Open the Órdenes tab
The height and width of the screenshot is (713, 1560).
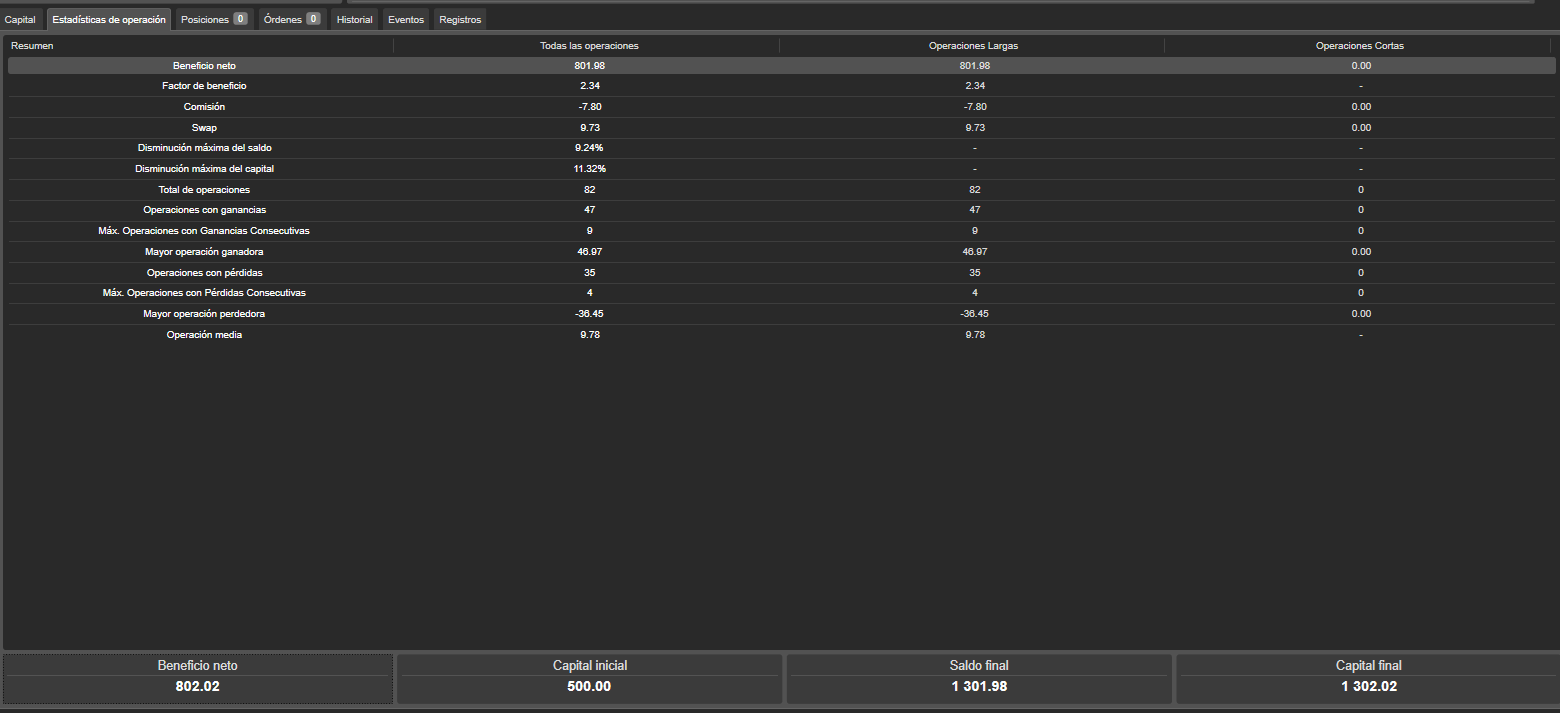(292, 20)
